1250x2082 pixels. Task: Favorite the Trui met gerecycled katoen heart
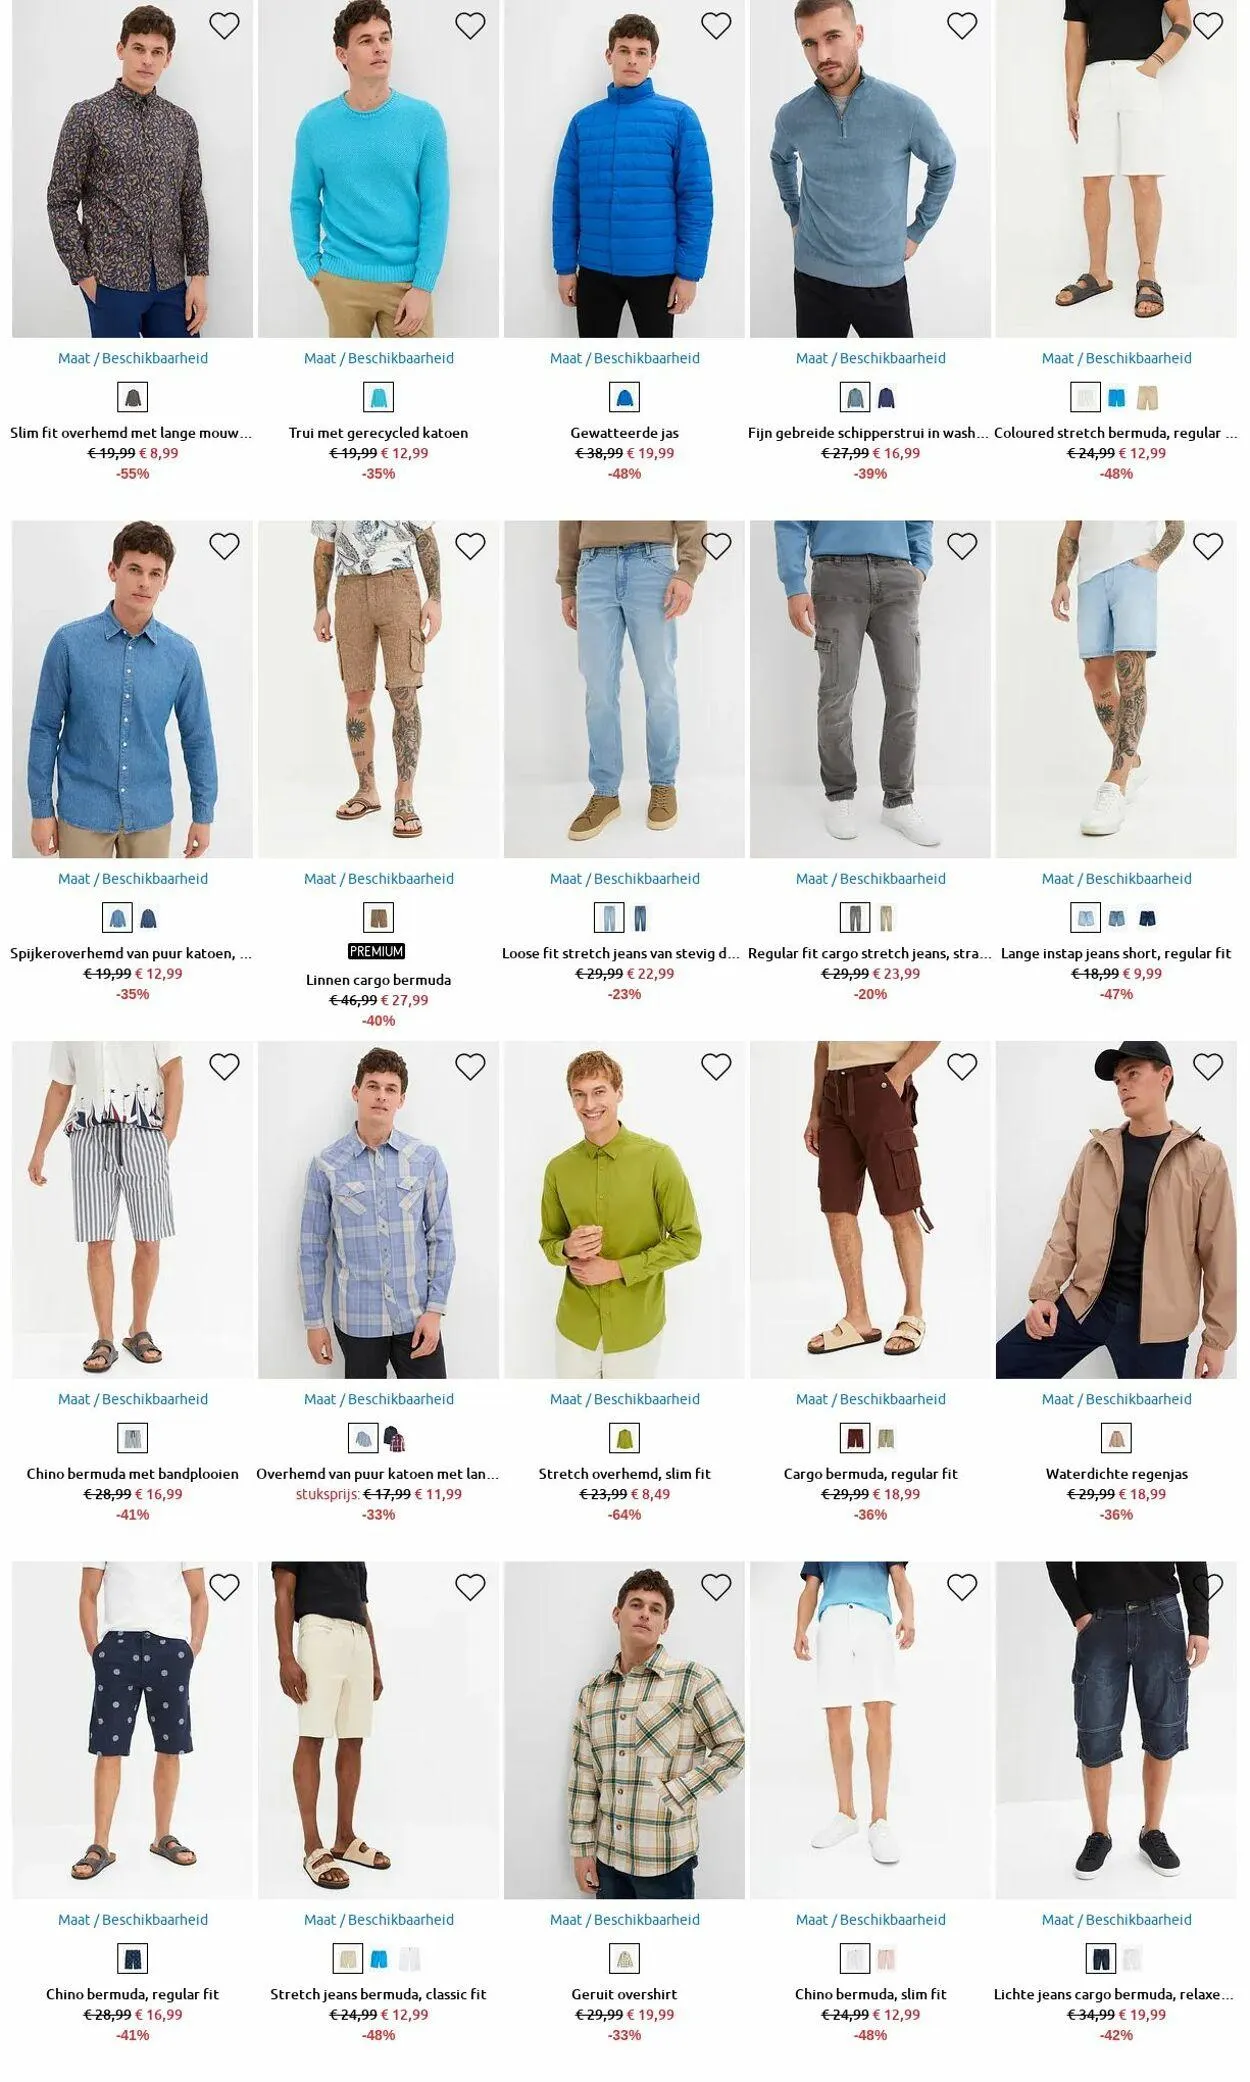tap(470, 26)
